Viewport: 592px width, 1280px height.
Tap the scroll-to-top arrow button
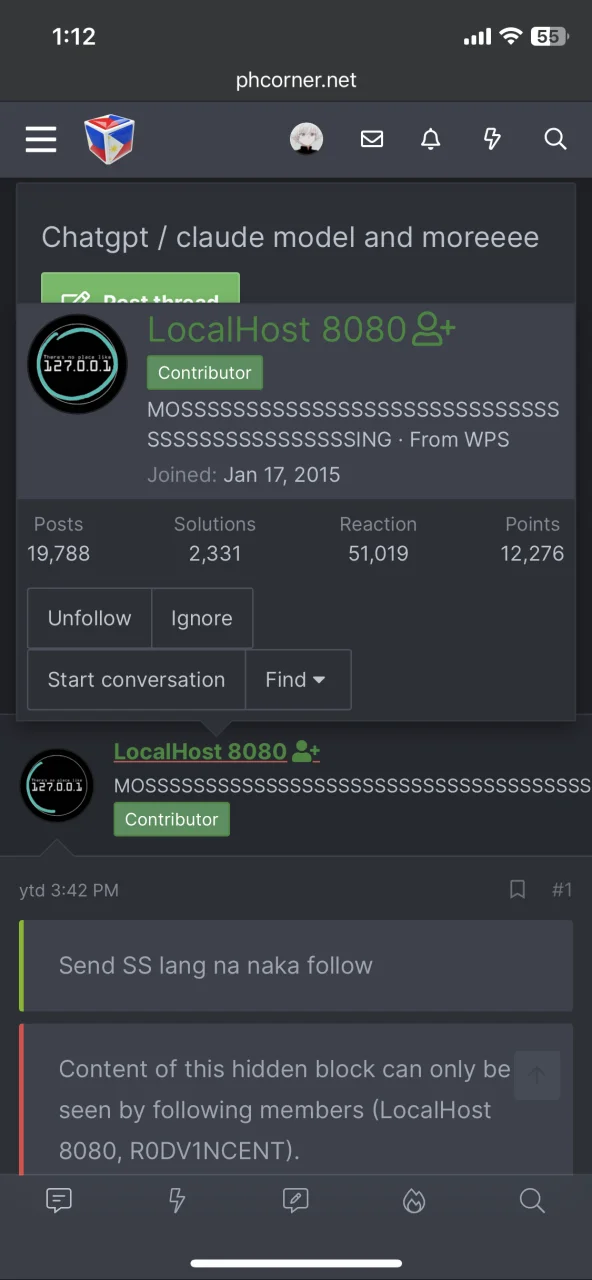[537, 1075]
